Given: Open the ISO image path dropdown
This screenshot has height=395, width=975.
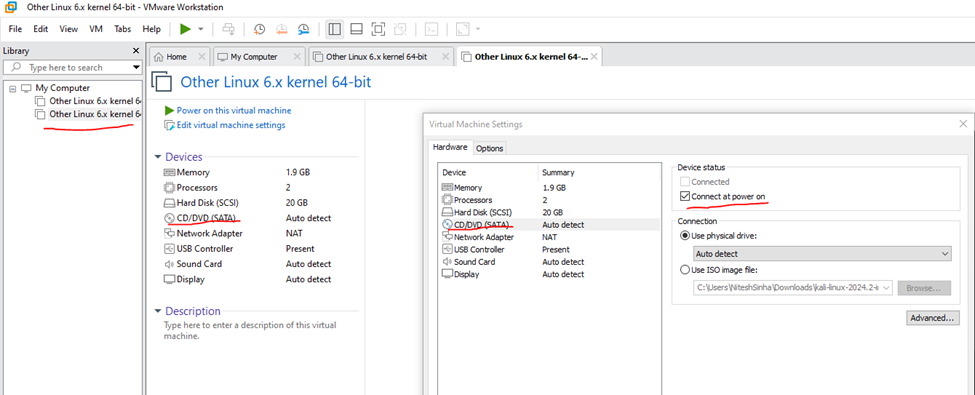Looking at the screenshot, I should pyautogui.click(x=886, y=287).
